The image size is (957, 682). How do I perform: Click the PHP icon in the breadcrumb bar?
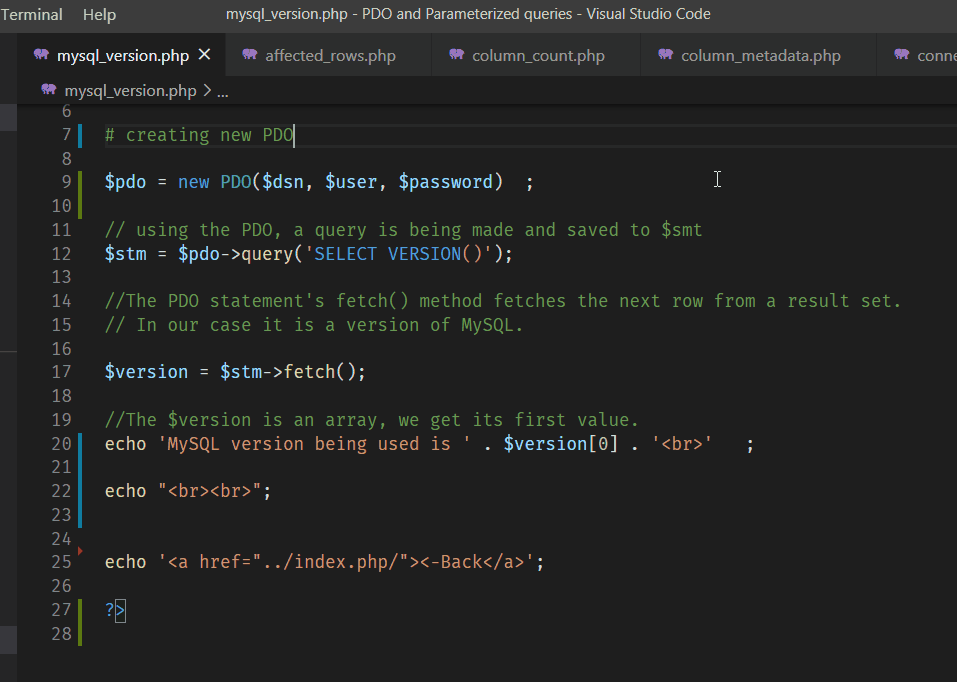(x=49, y=88)
